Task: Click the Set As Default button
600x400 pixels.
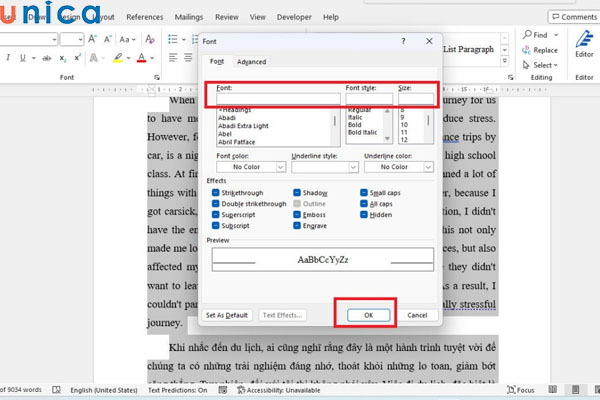Action: pyautogui.click(x=226, y=315)
